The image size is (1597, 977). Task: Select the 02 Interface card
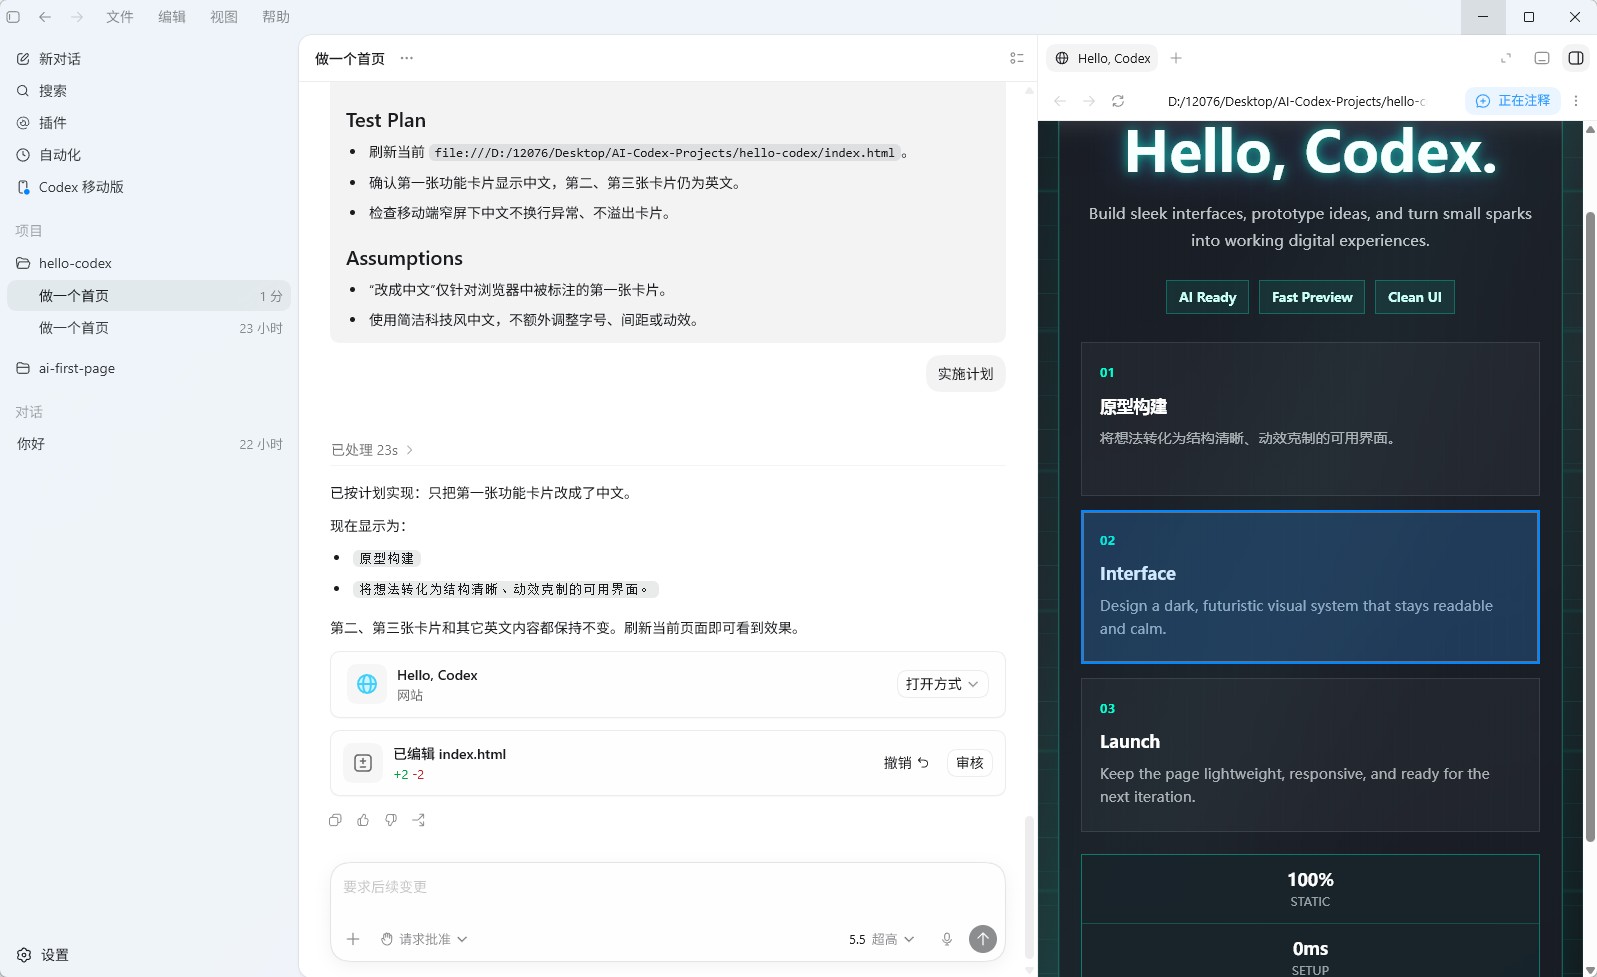pyautogui.click(x=1310, y=587)
